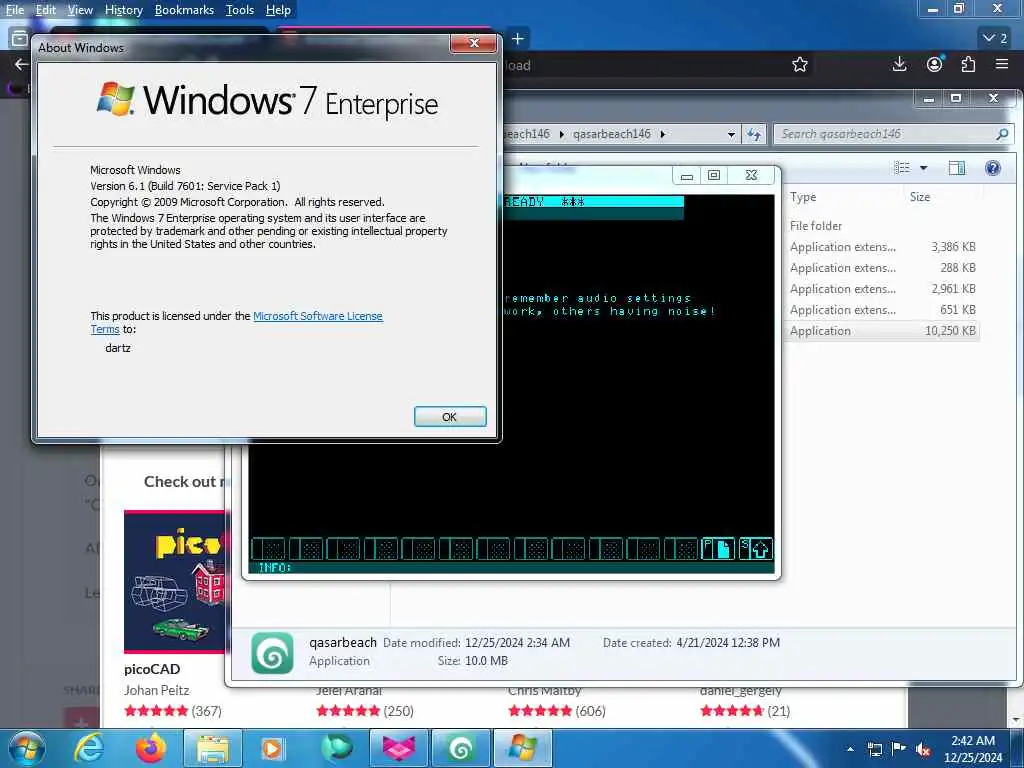Expand the arrow after the qasarbeach146 breadcrumb
The height and width of the screenshot is (768, 1024).
click(662, 134)
